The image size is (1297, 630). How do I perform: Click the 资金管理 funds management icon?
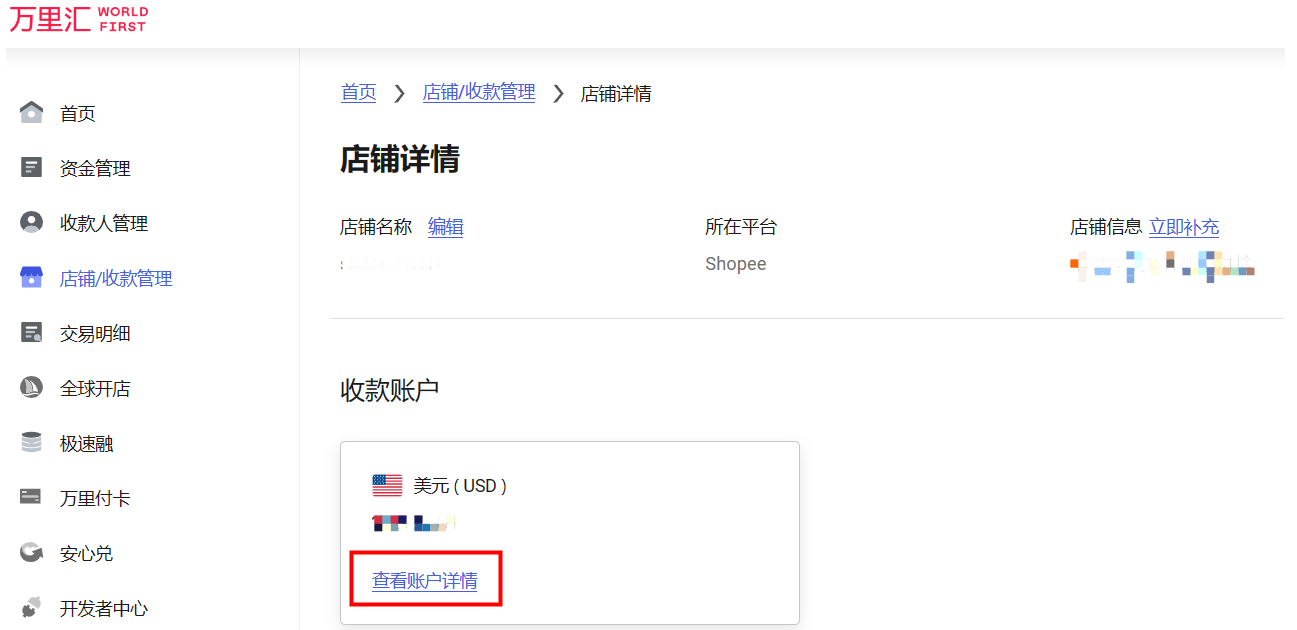coord(31,167)
